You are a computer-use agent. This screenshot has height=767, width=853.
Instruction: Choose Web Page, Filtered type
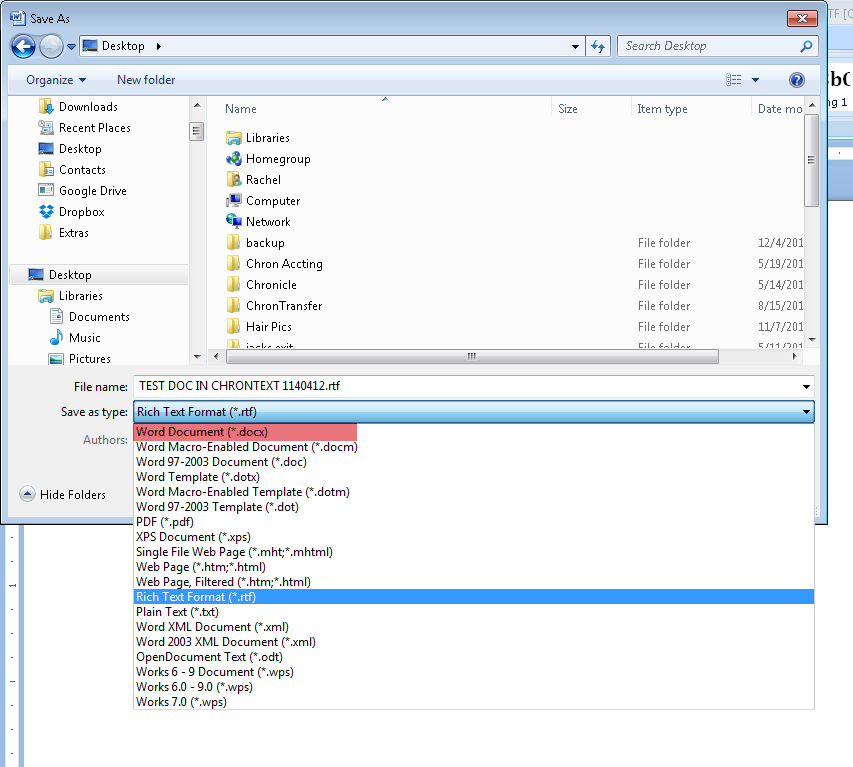(474, 582)
